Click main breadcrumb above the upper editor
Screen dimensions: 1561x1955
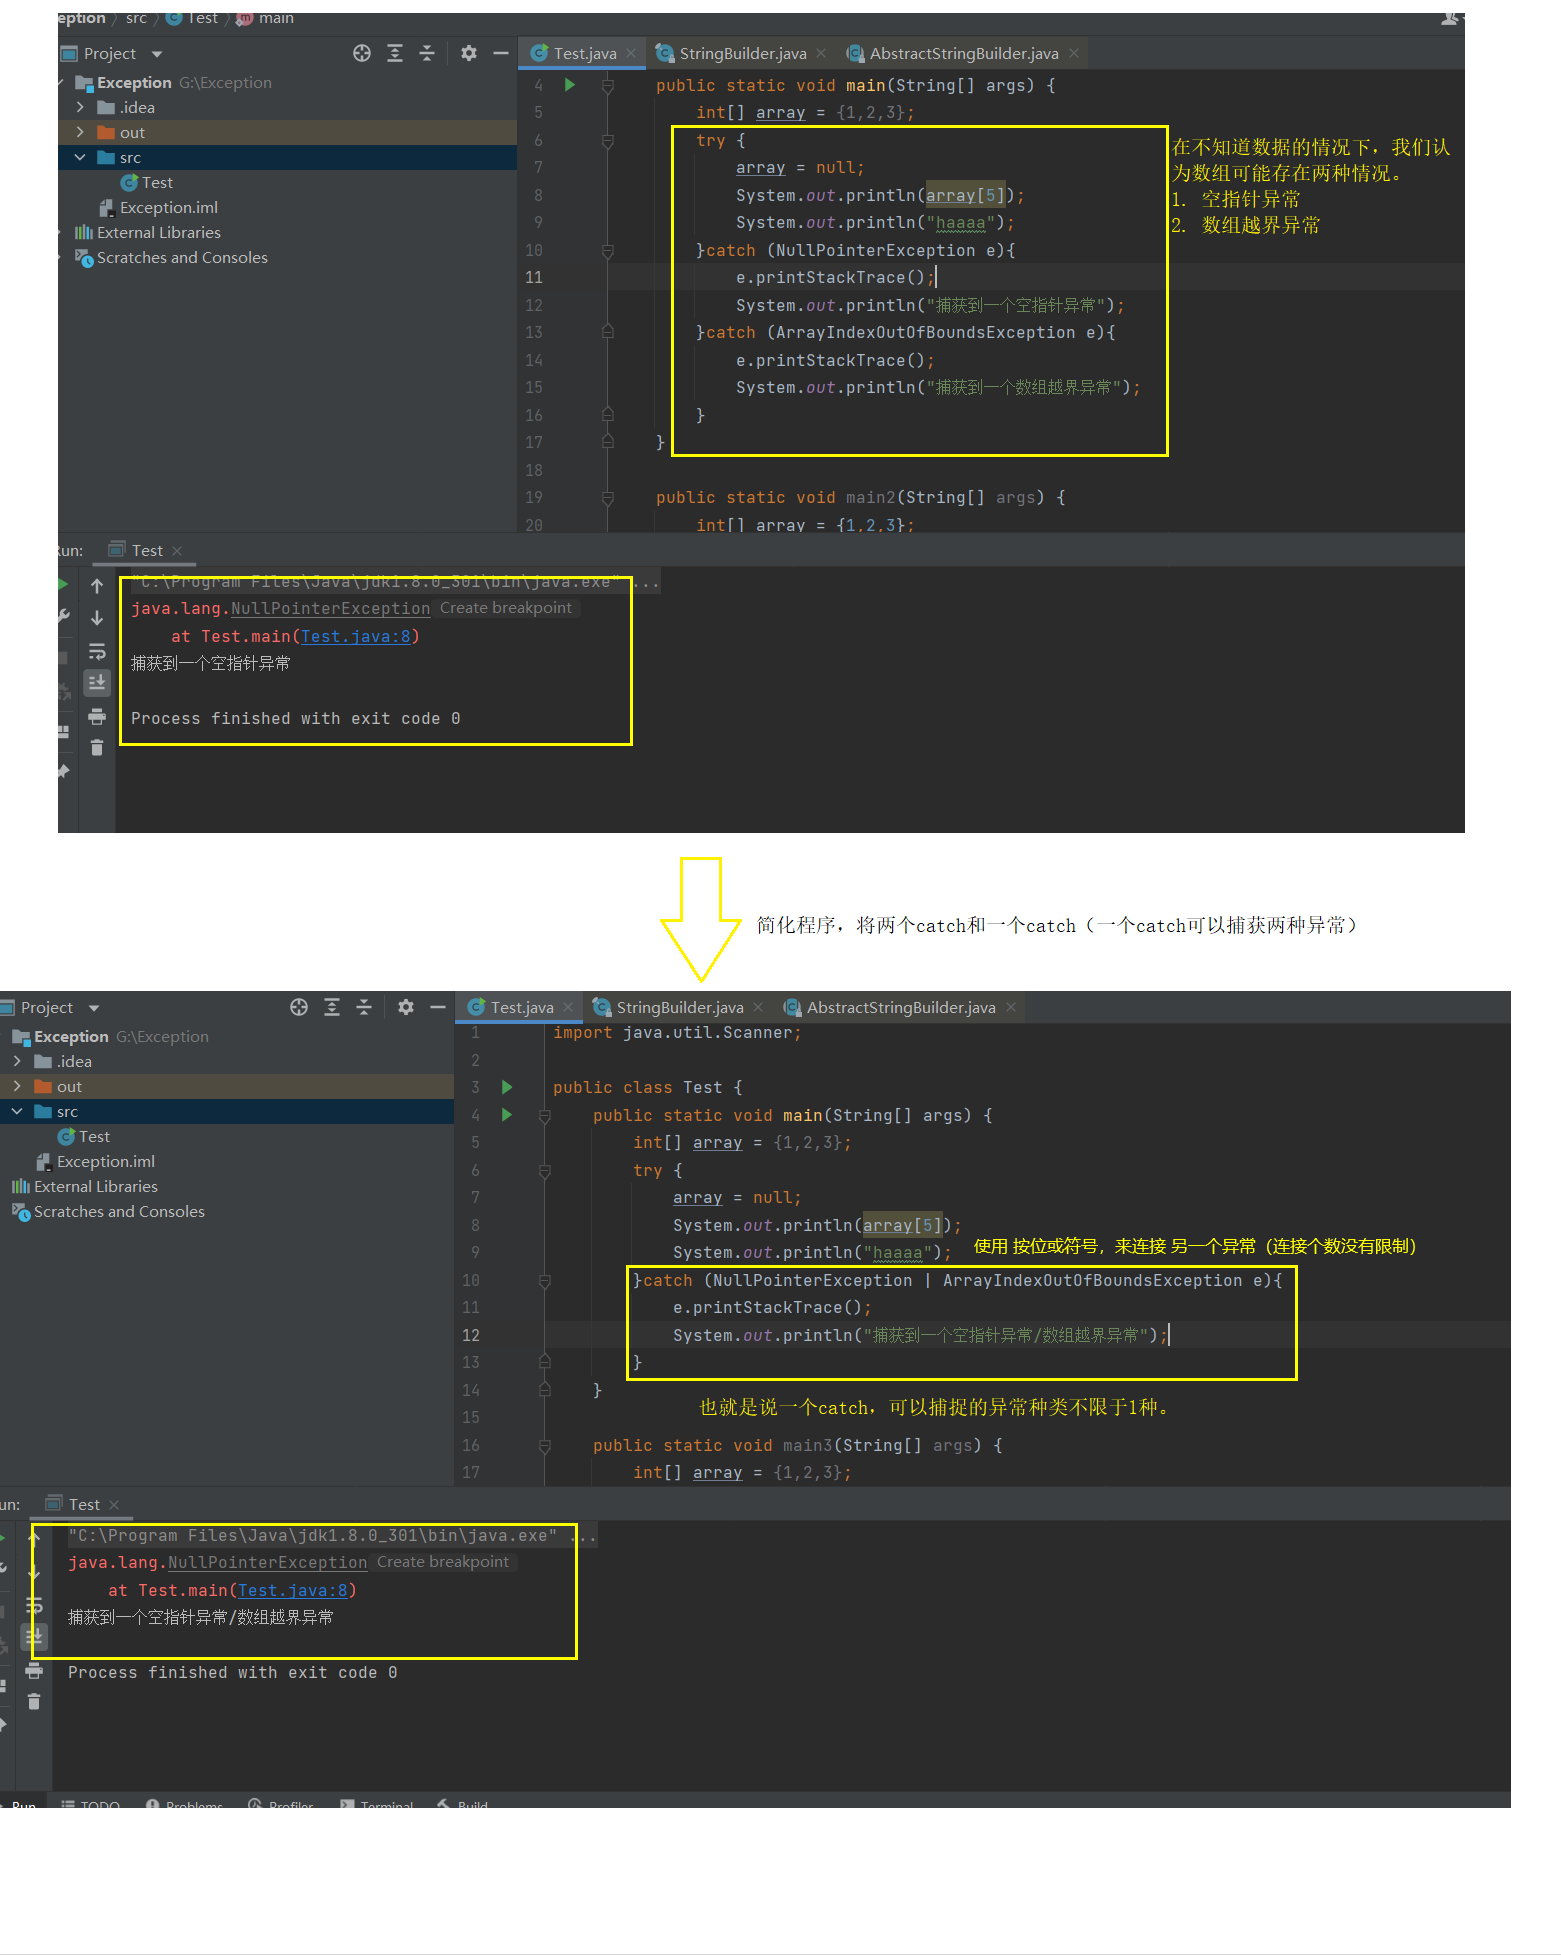tap(265, 18)
